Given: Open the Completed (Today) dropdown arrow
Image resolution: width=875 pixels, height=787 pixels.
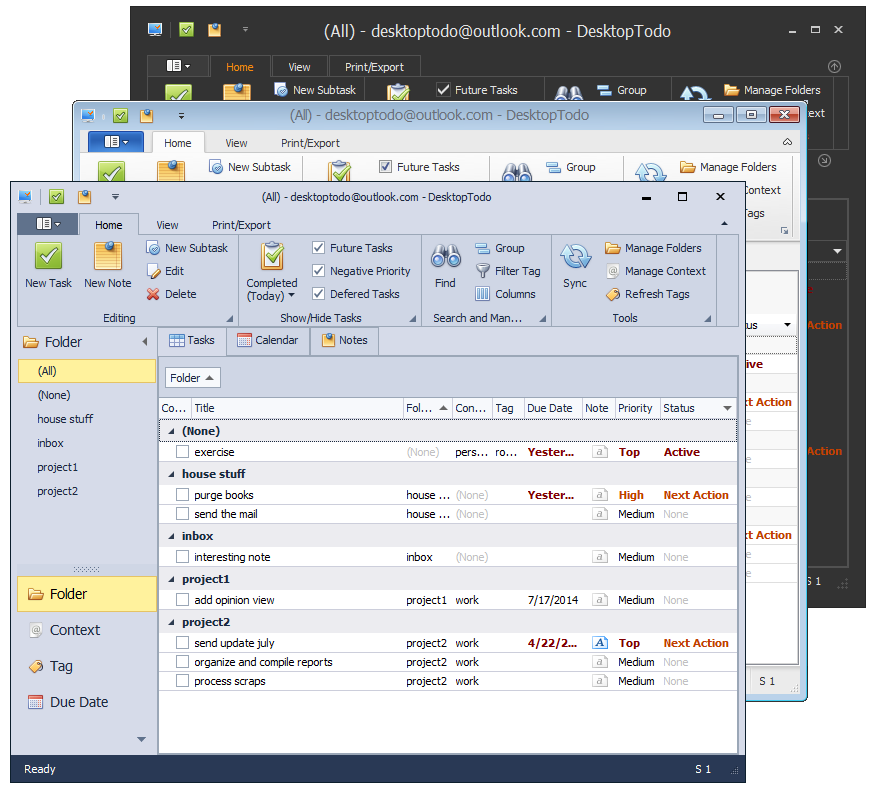Looking at the screenshot, I should pos(291,295).
